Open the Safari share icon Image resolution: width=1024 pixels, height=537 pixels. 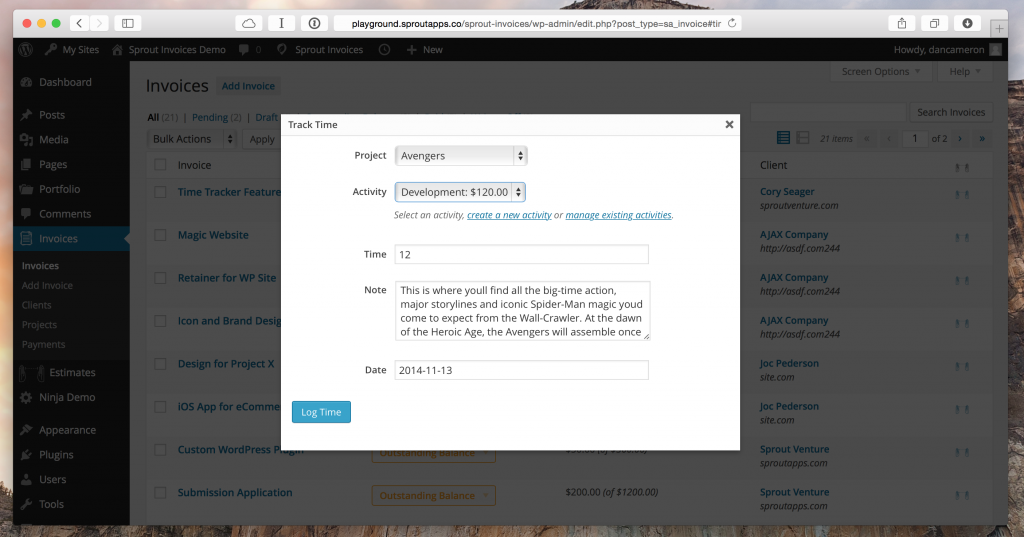click(902, 24)
